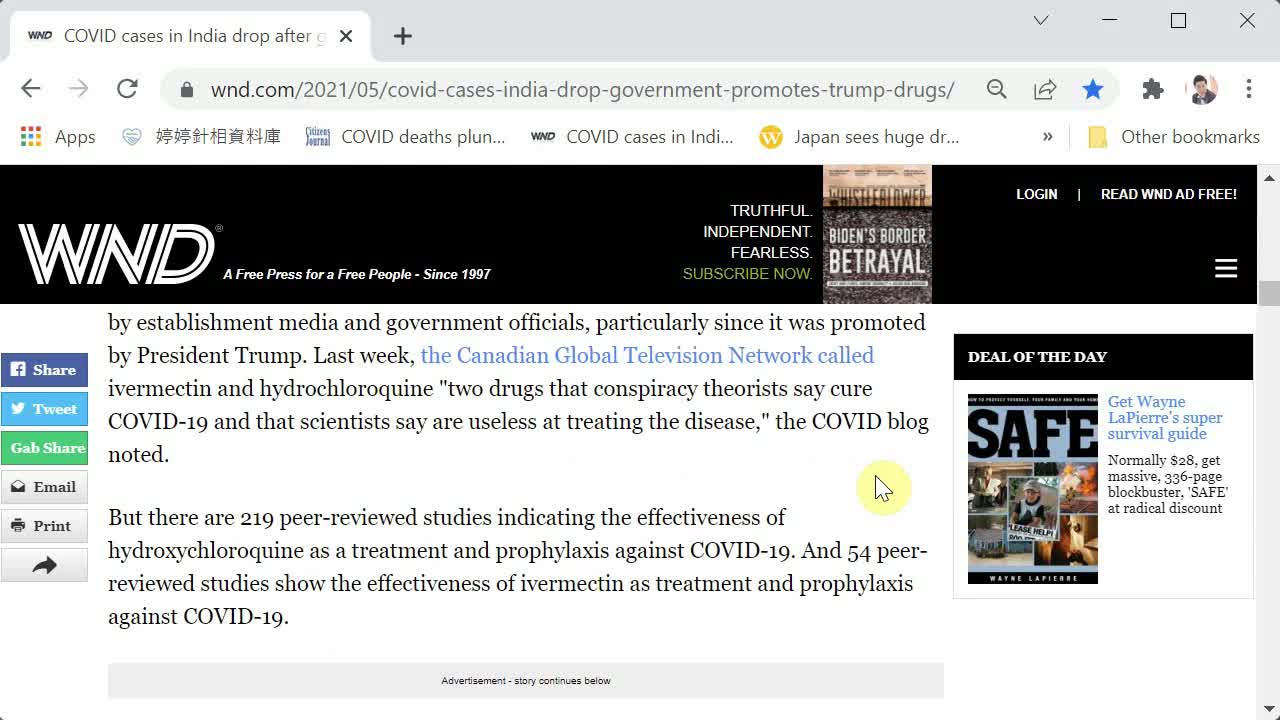This screenshot has width=1280, height=720.
Task: Share this page via share icon
Action: pos(1045,89)
